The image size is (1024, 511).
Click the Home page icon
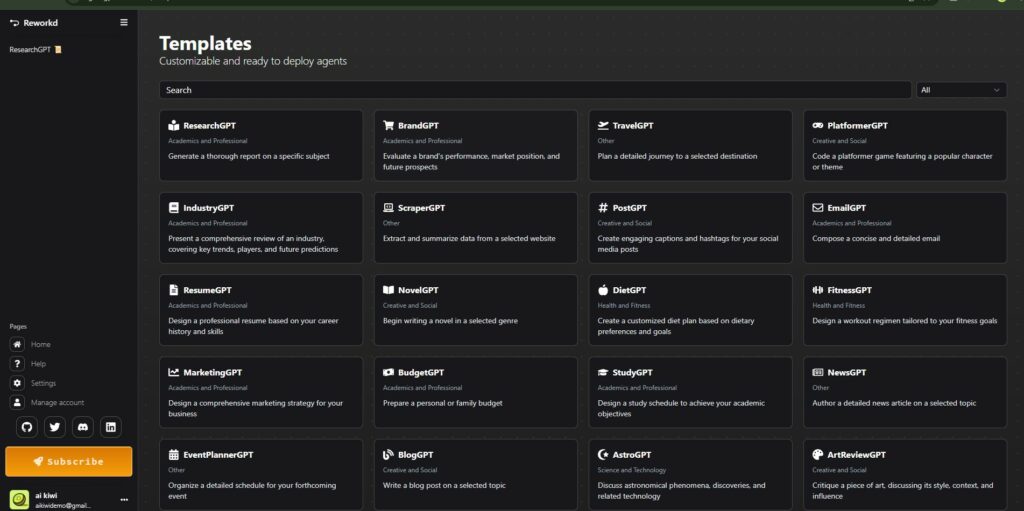click(18, 344)
